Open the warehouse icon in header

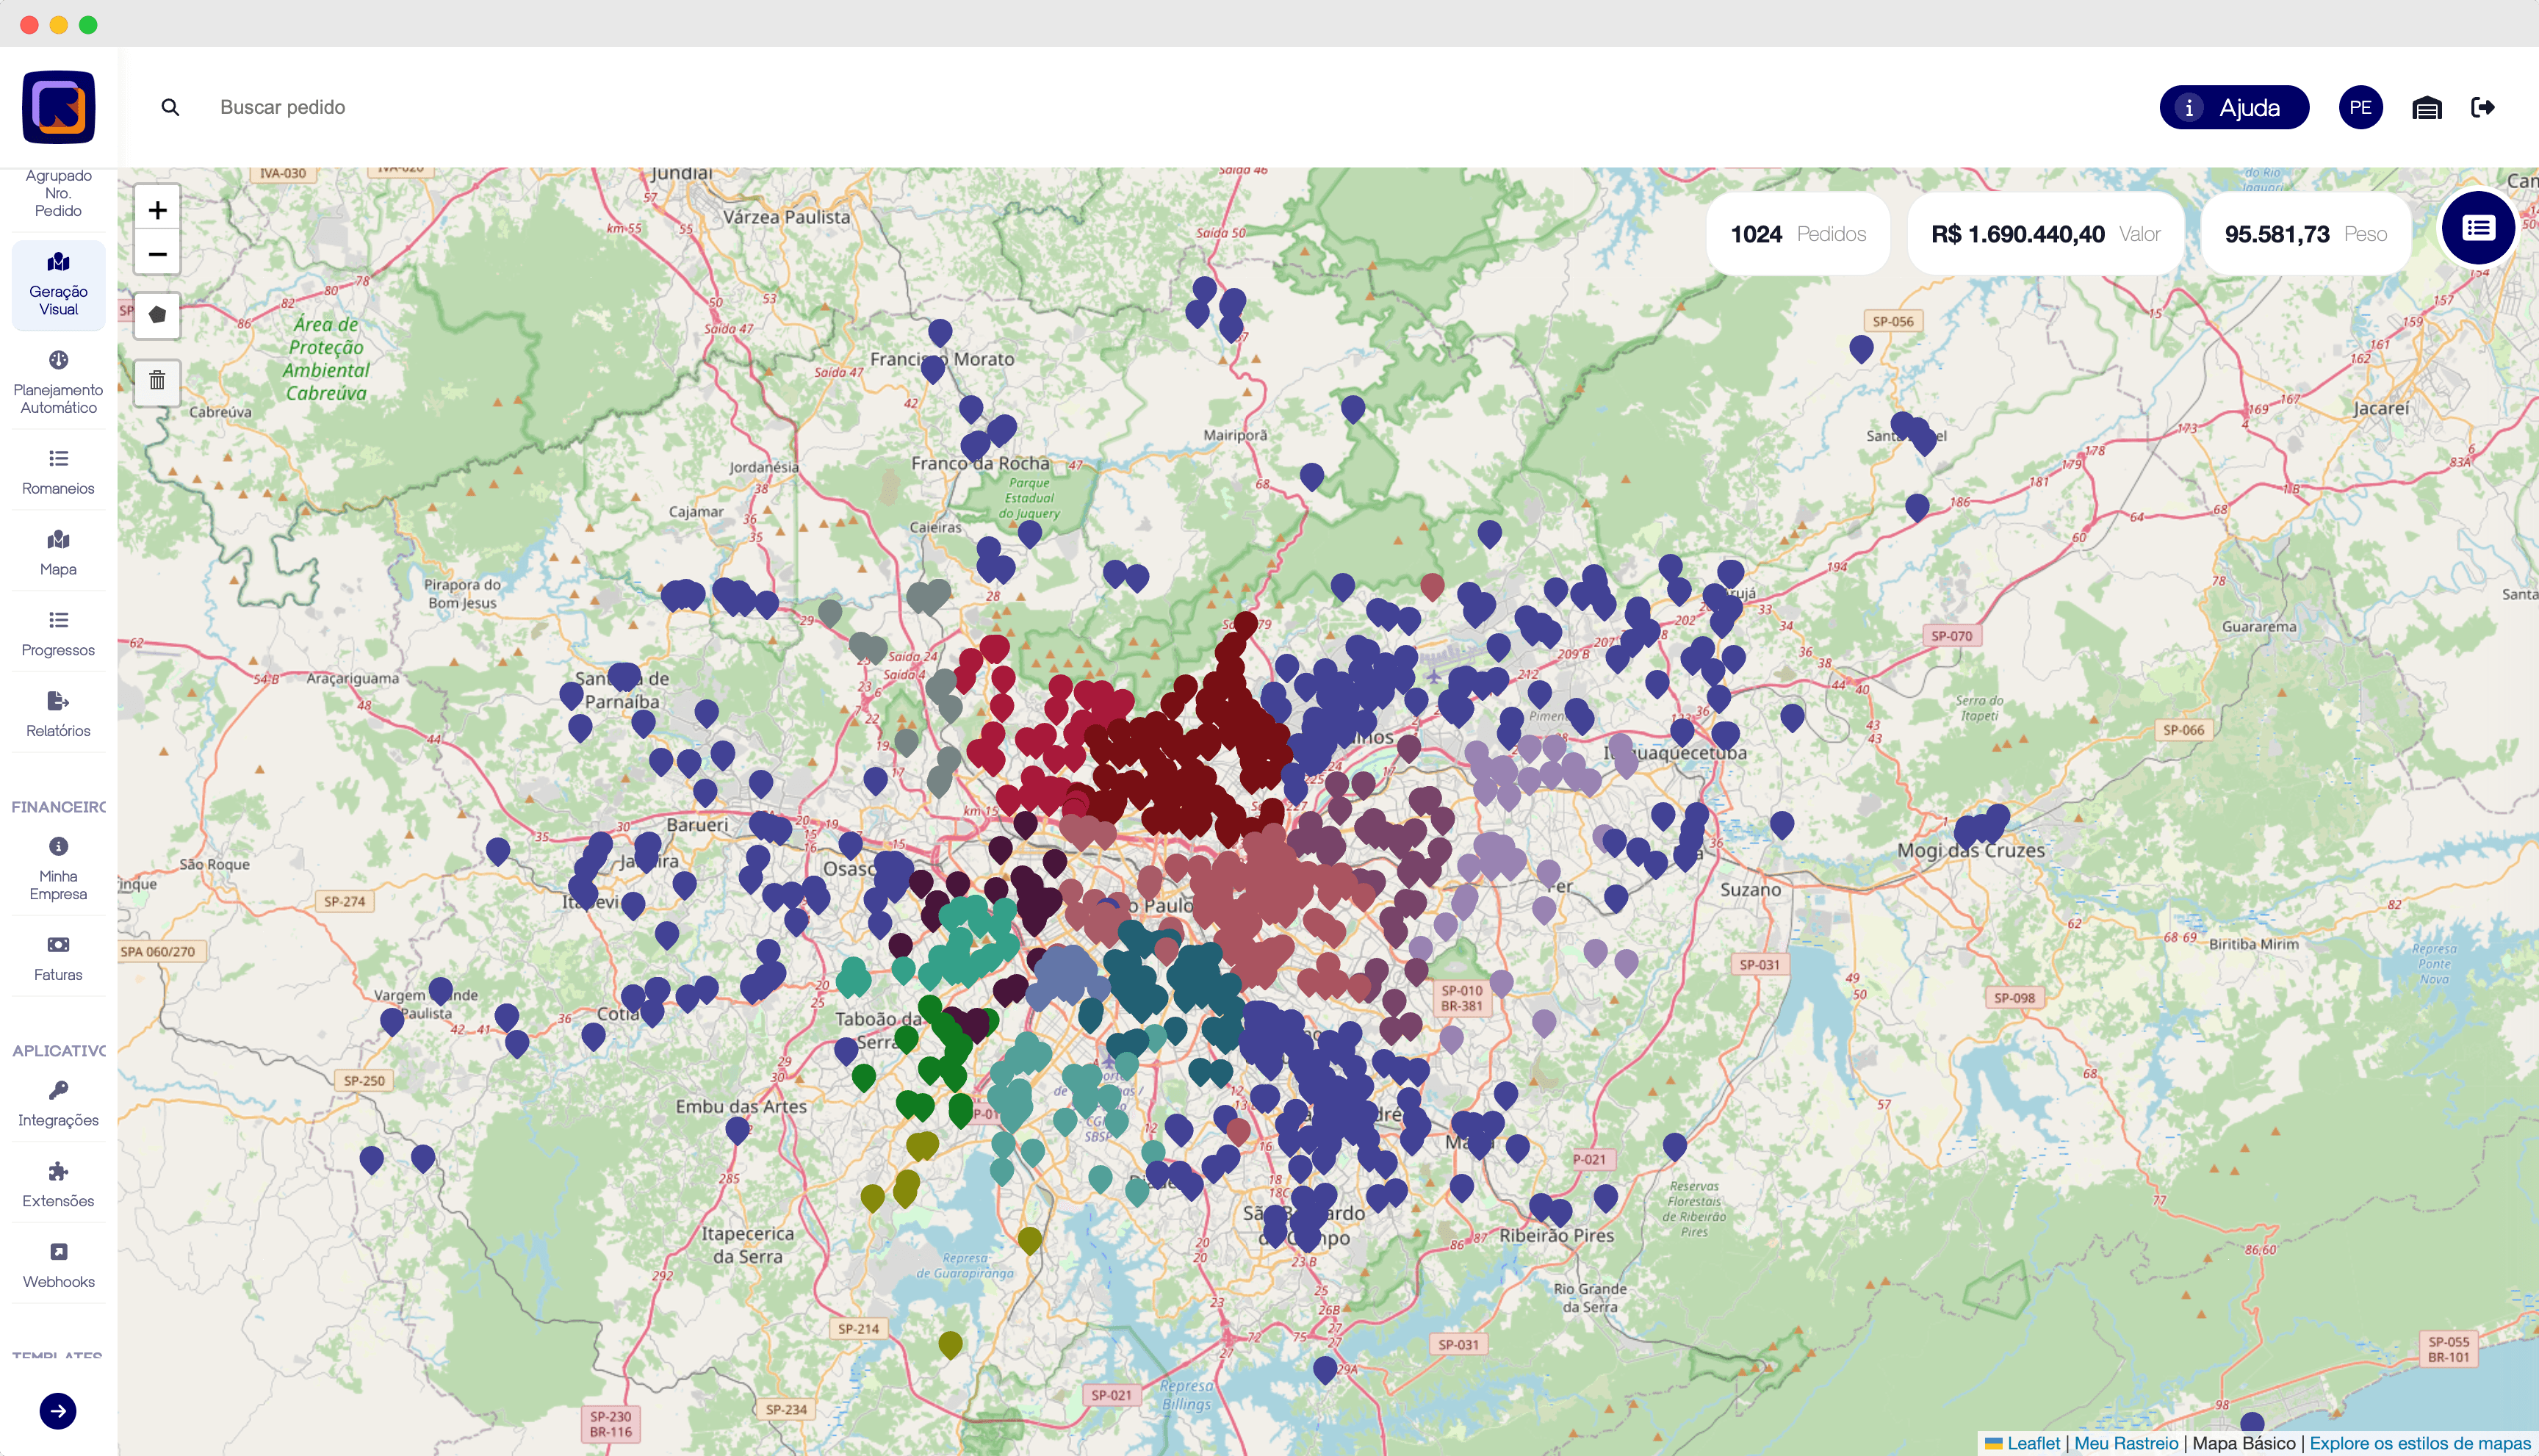pos(2426,108)
